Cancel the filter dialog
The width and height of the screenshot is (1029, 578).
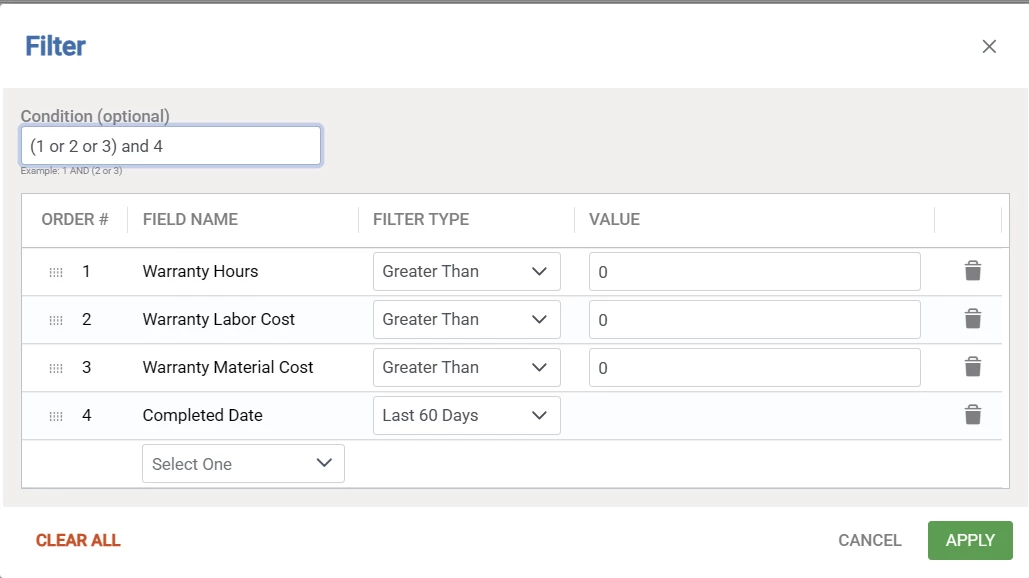click(870, 540)
